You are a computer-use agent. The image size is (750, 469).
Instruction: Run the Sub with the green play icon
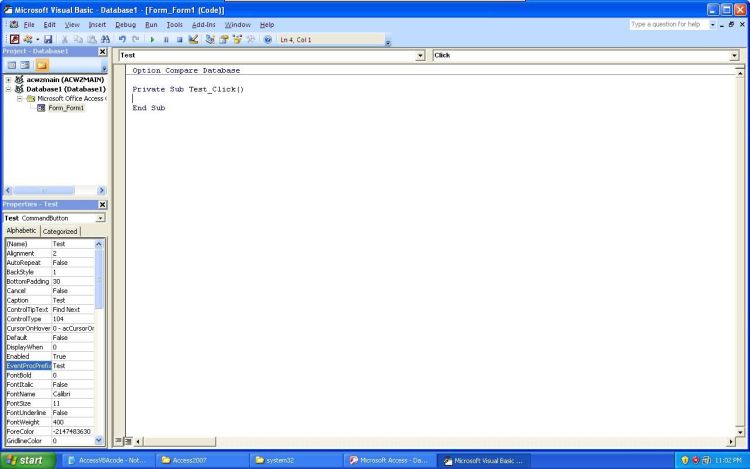(153, 39)
